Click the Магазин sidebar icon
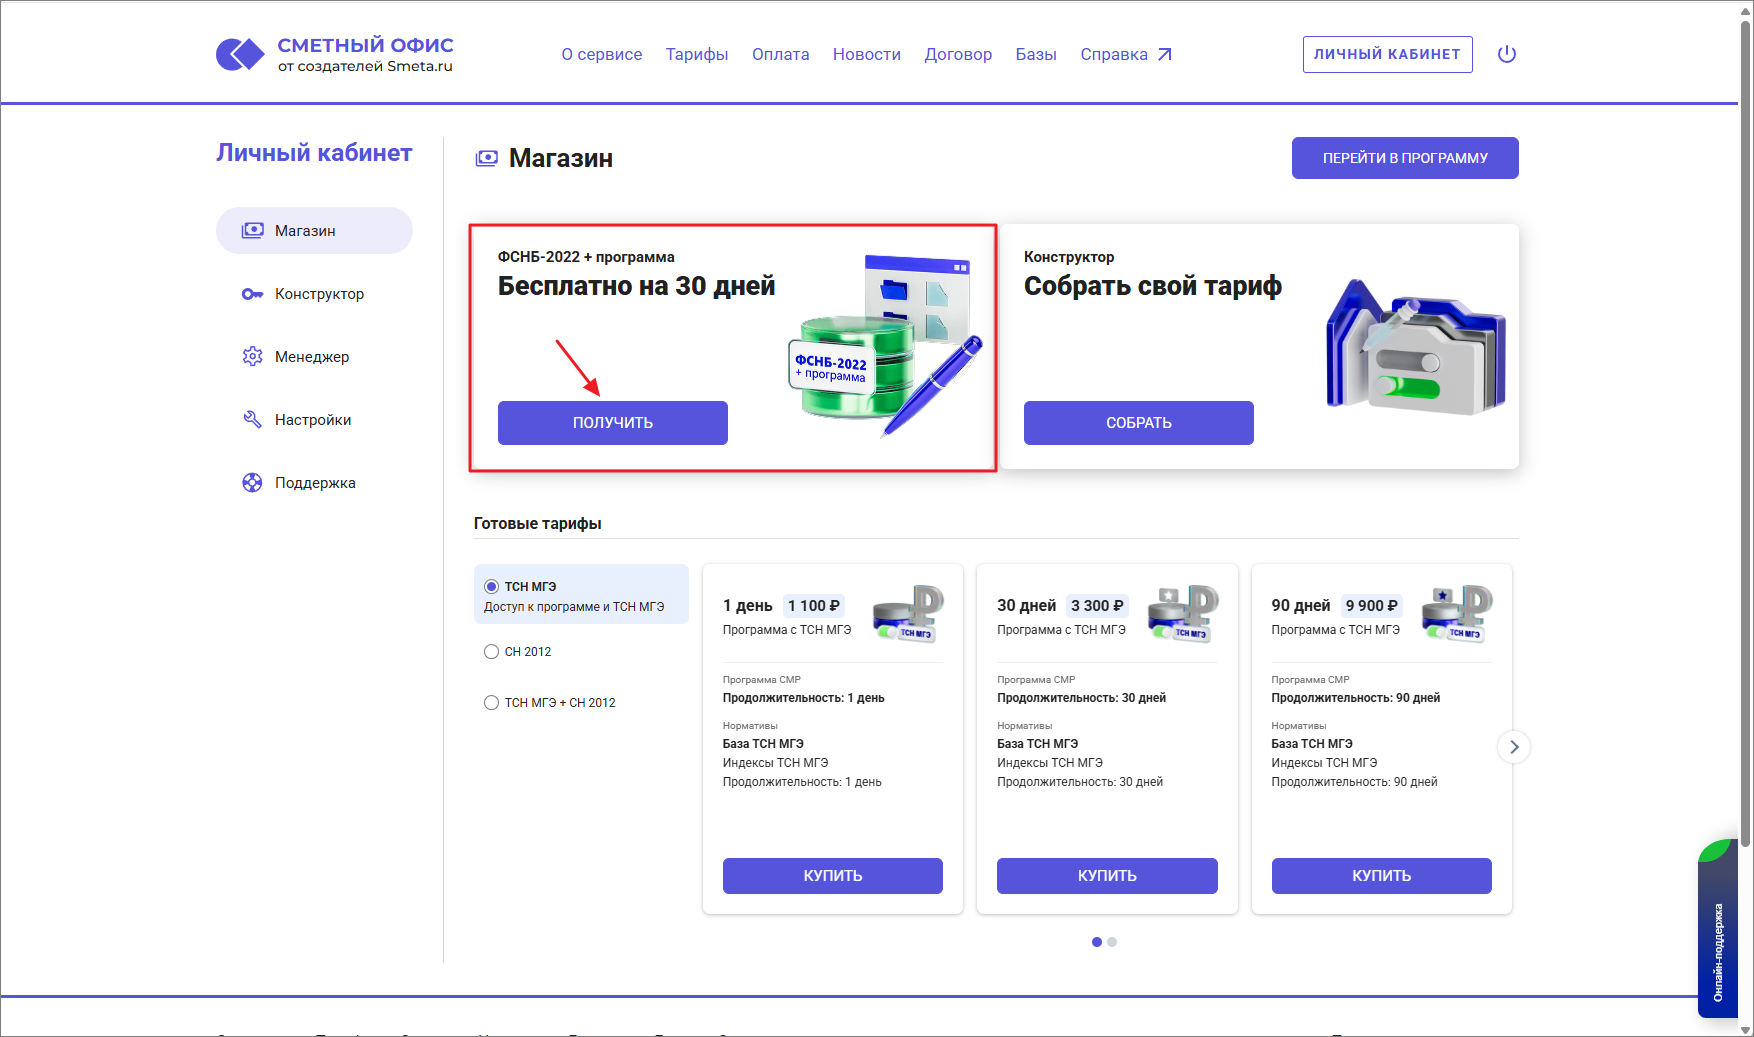The image size is (1754, 1037). [253, 231]
